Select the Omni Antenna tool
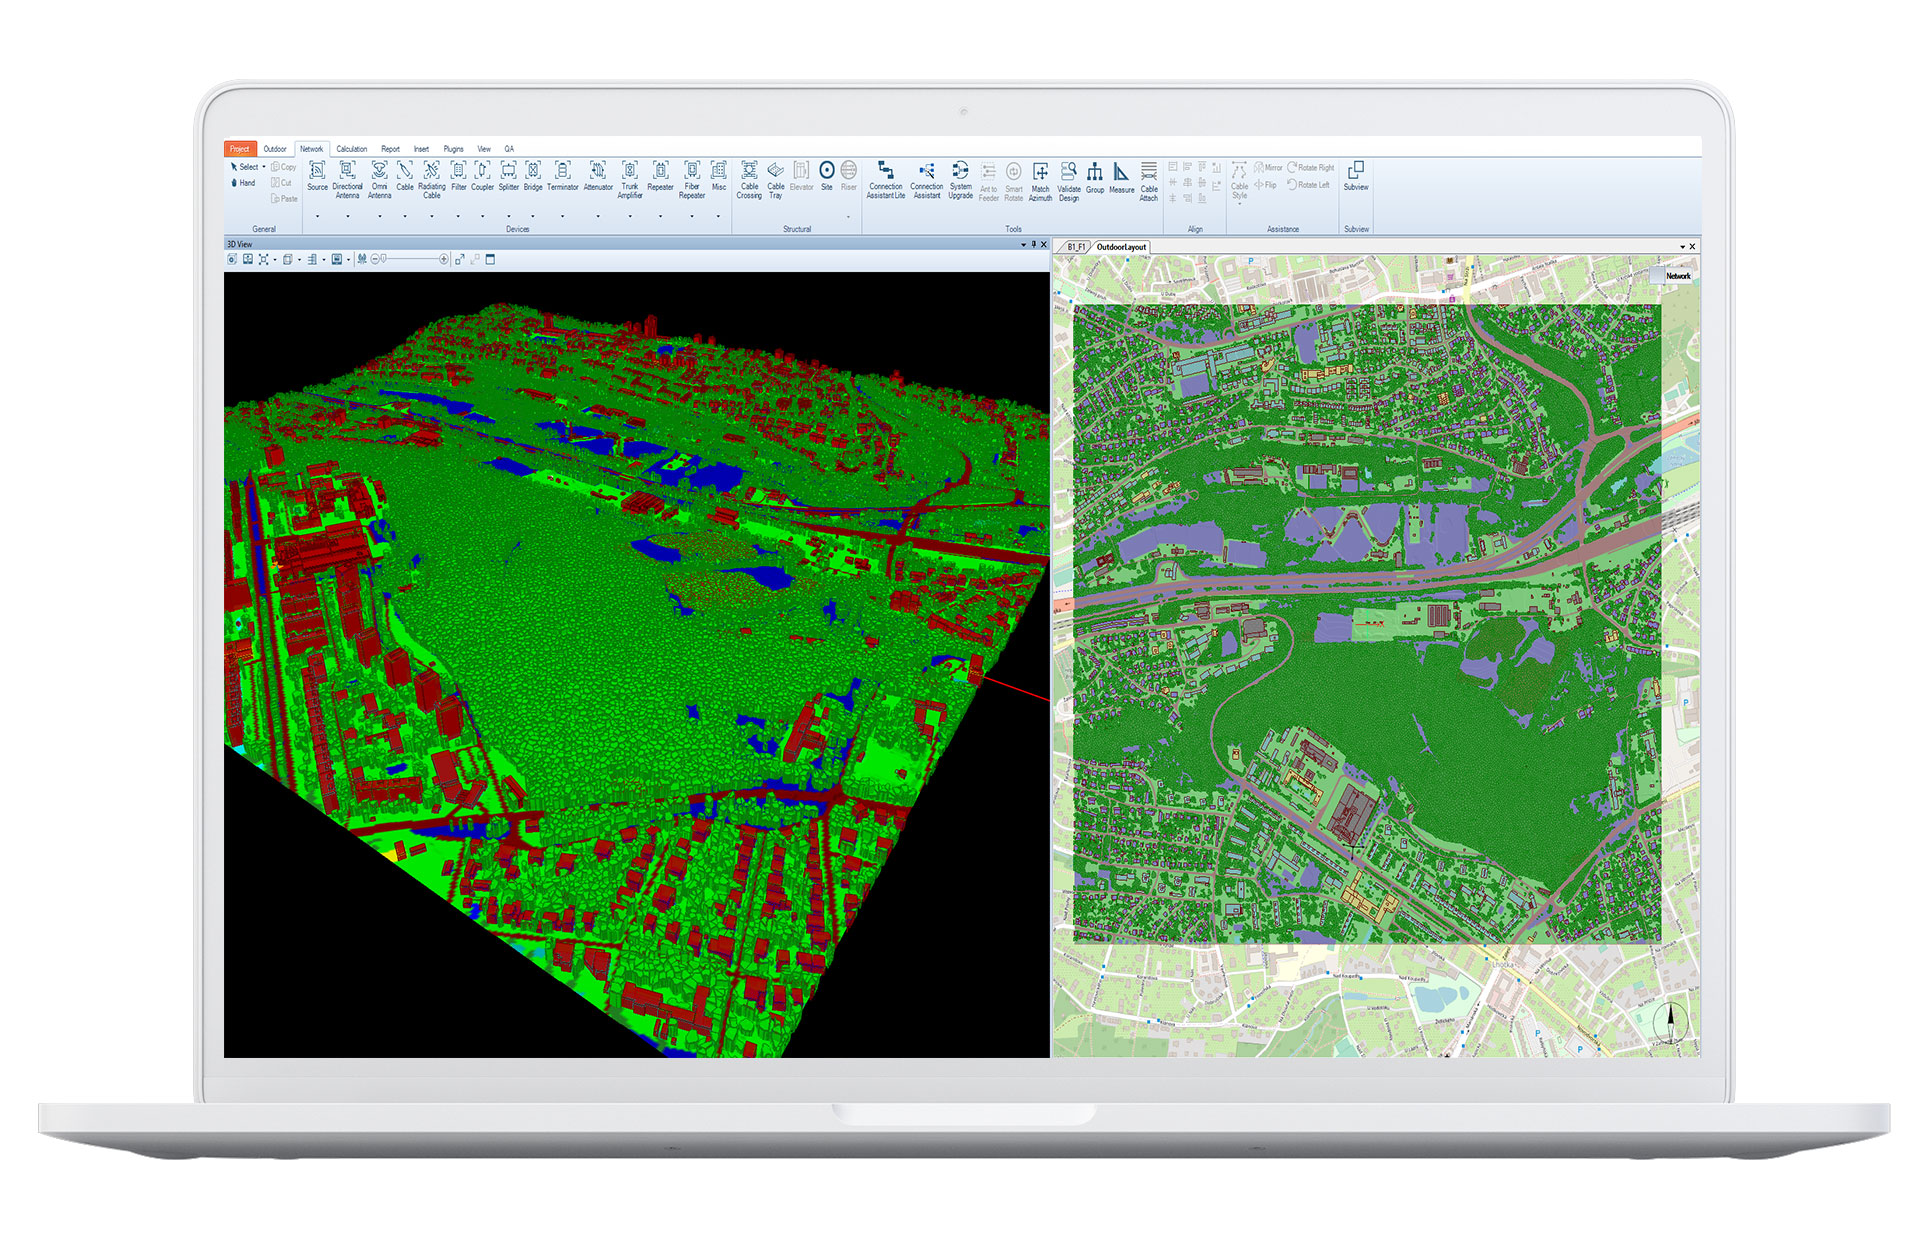The image size is (1920, 1240). [x=379, y=179]
